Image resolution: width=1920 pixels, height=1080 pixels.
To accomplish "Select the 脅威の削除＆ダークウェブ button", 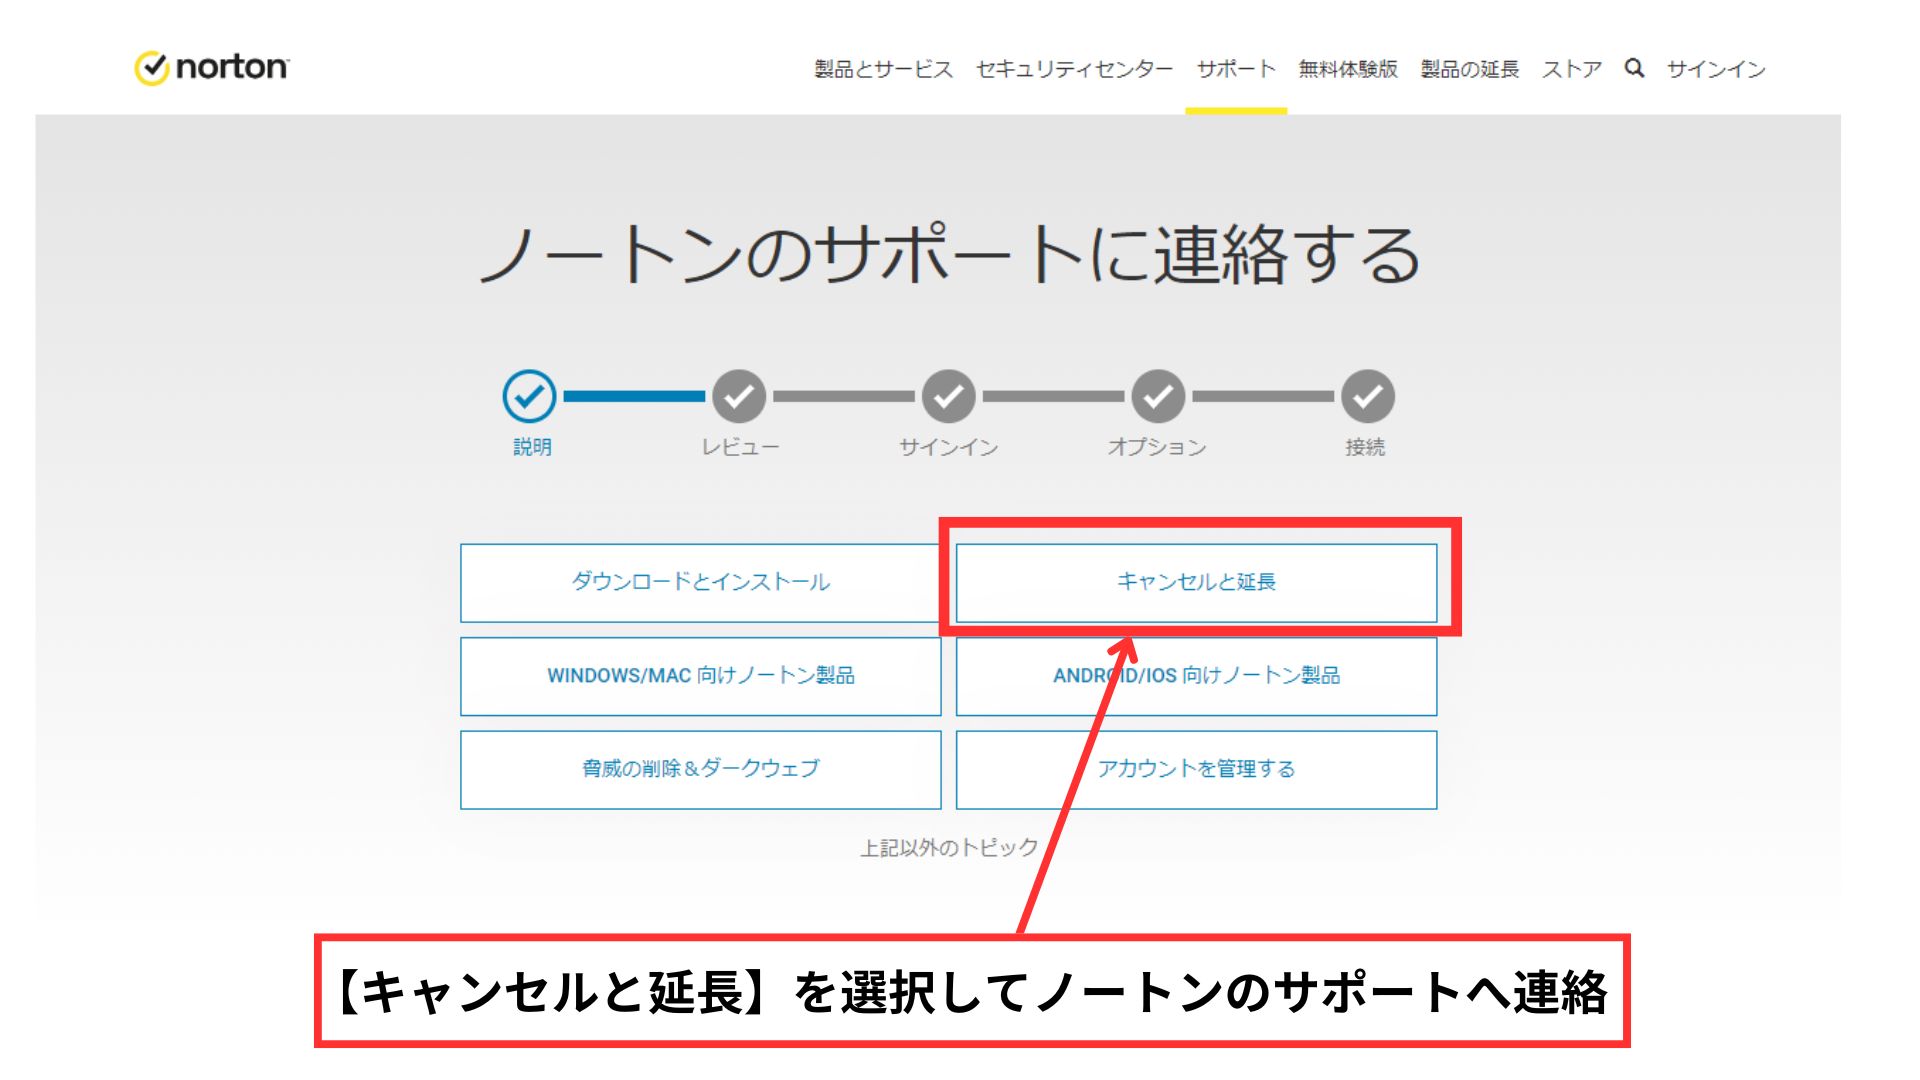I will [x=700, y=769].
